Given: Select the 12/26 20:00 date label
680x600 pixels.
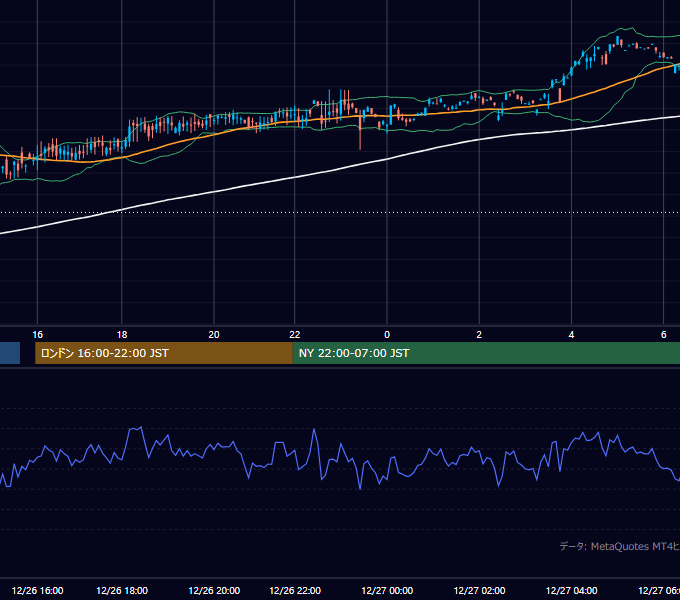Looking at the screenshot, I should 214,590.
